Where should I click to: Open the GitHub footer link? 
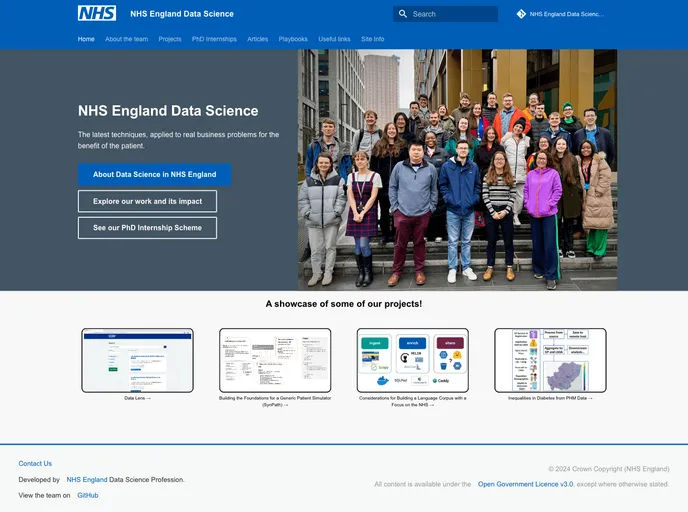pyautogui.click(x=88, y=496)
